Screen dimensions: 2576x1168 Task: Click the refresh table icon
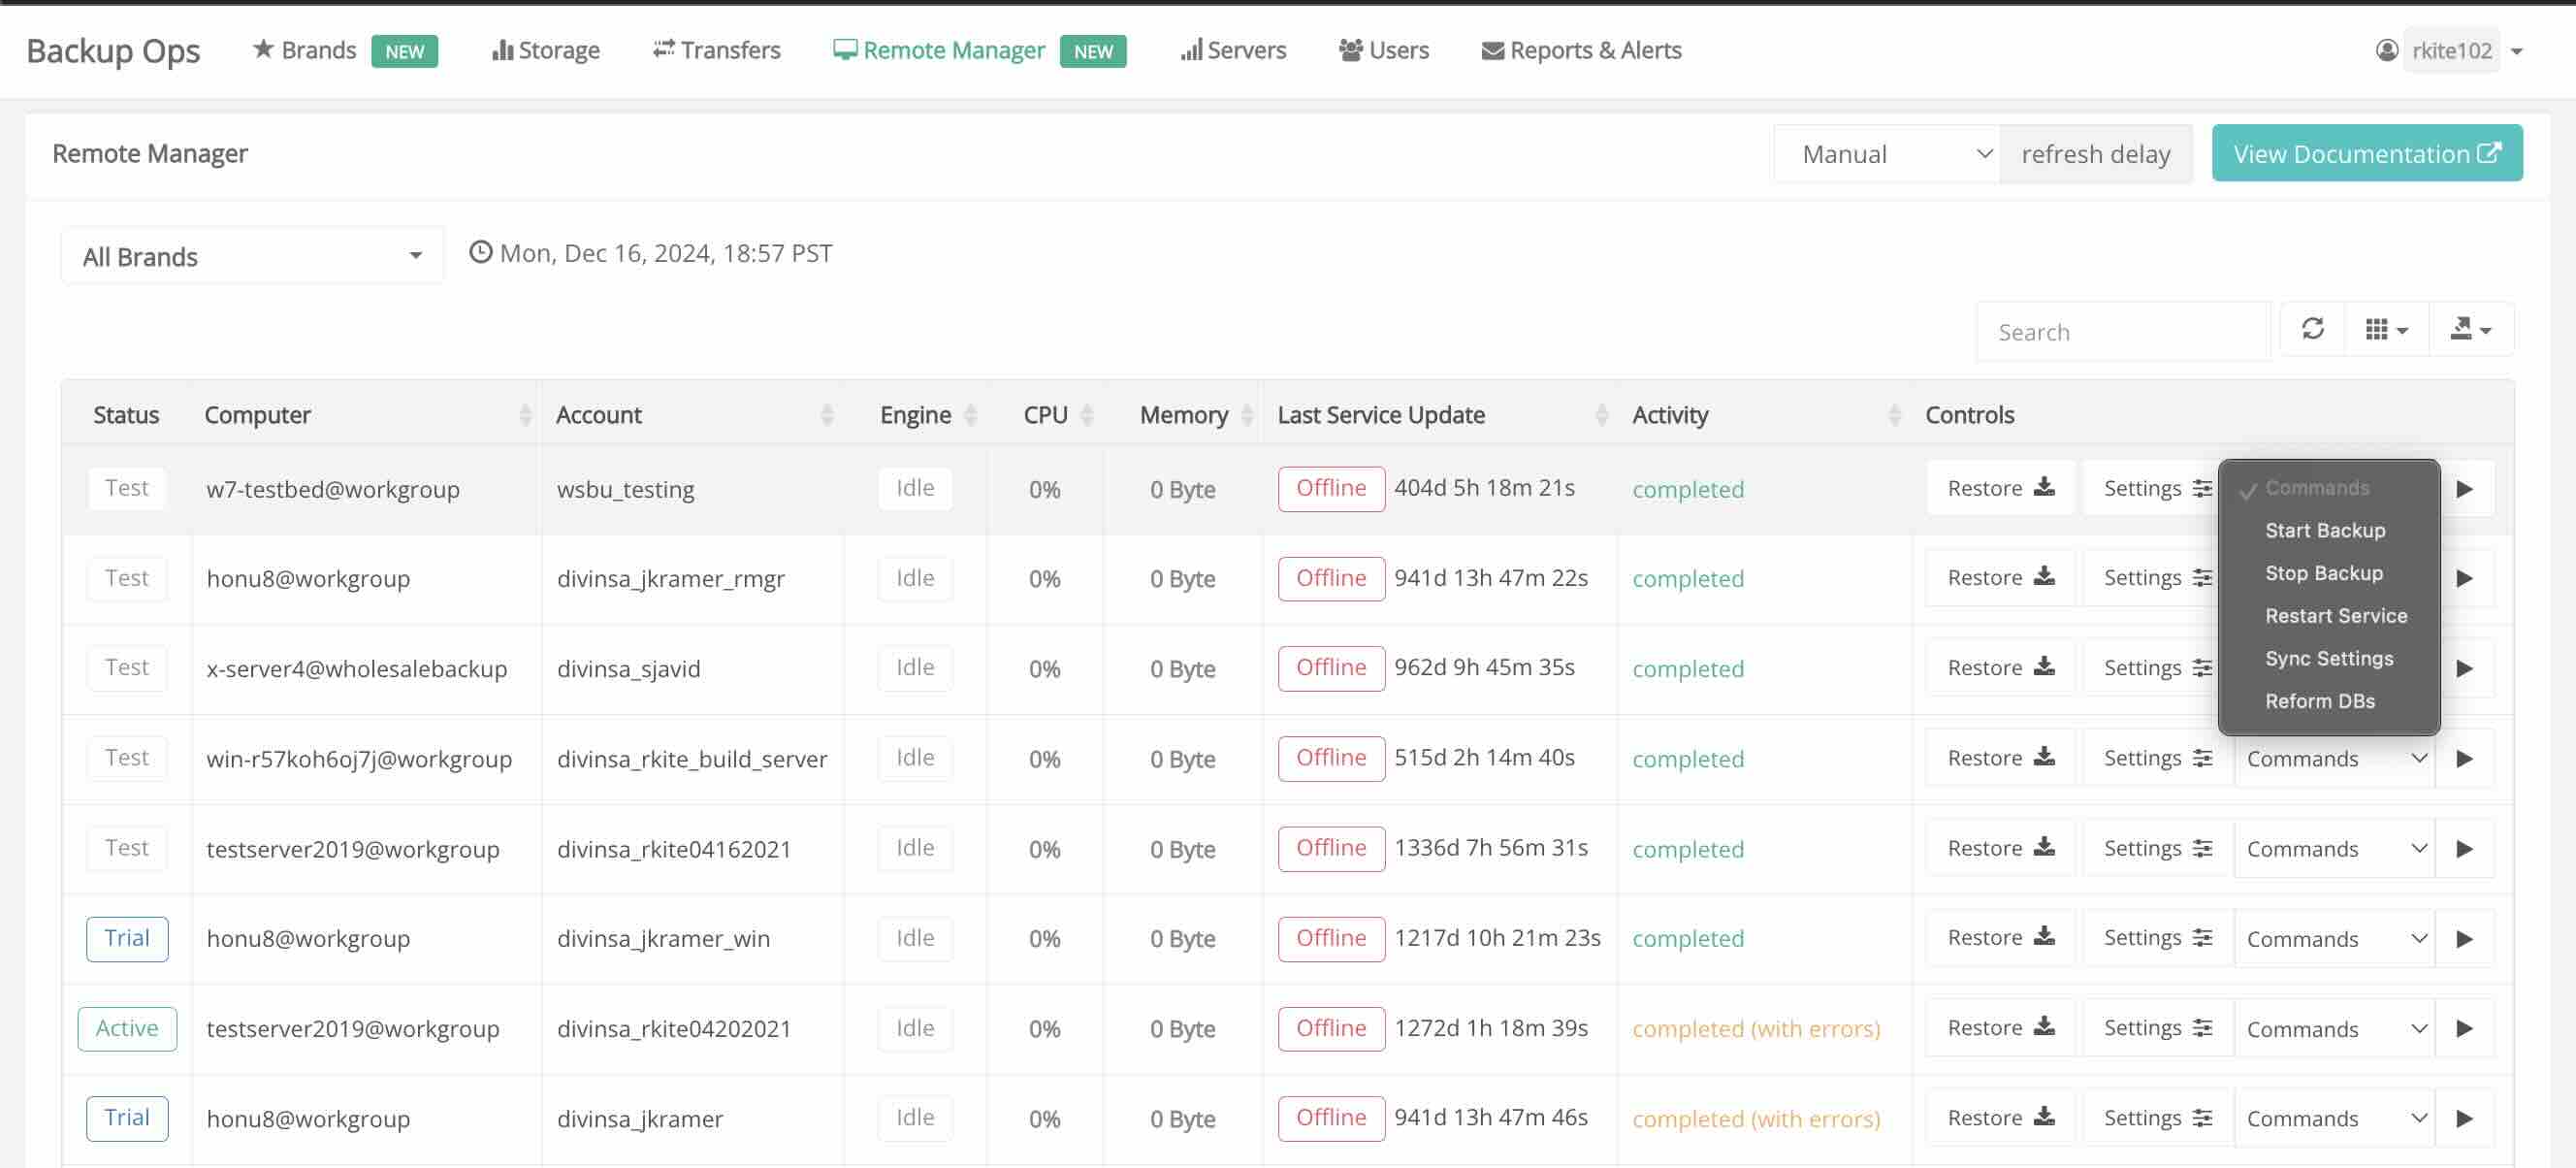click(x=2312, y=329)
